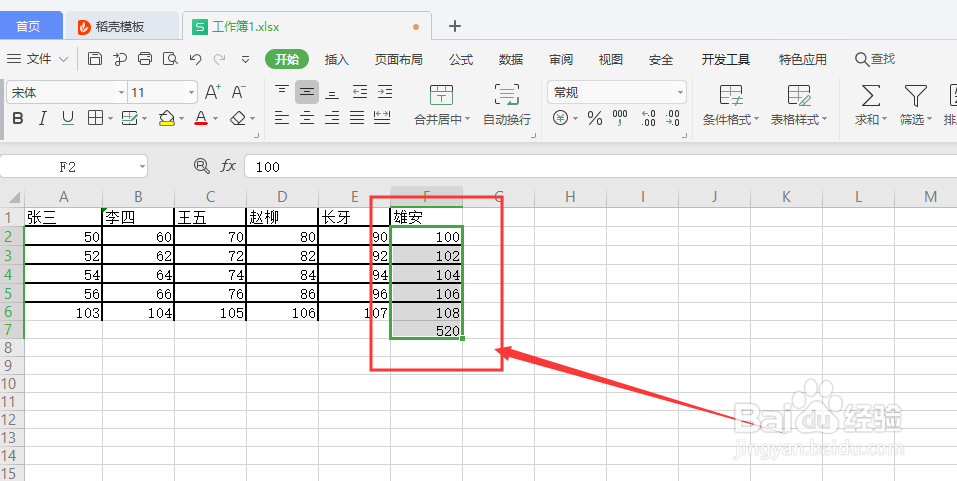This screenshot has width=957, height=481.
Task: Apply red font color
Action: (x=201, y=118)
